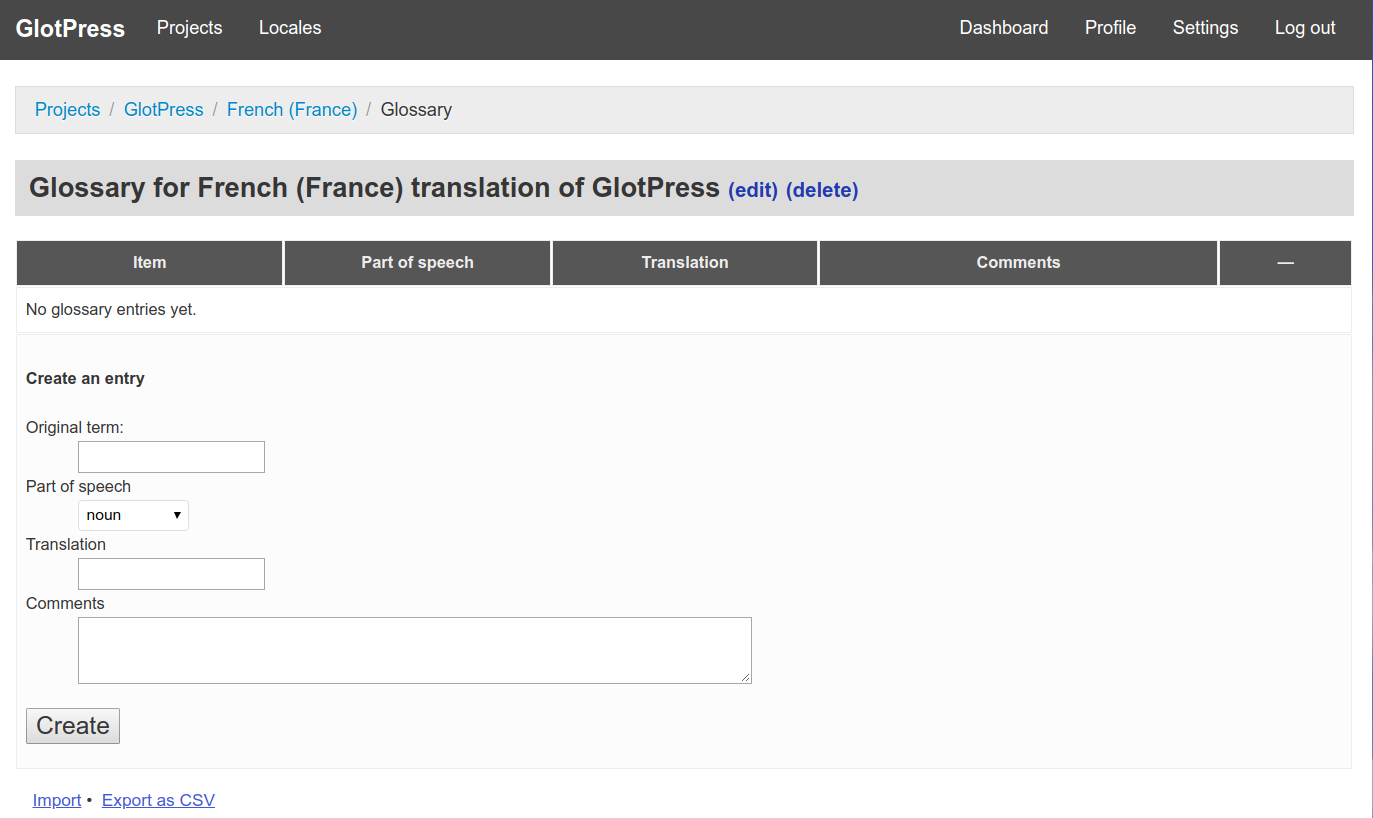1373x818 pixels.
Task: Click Export as CSV link
Action: tap(158, 800)
